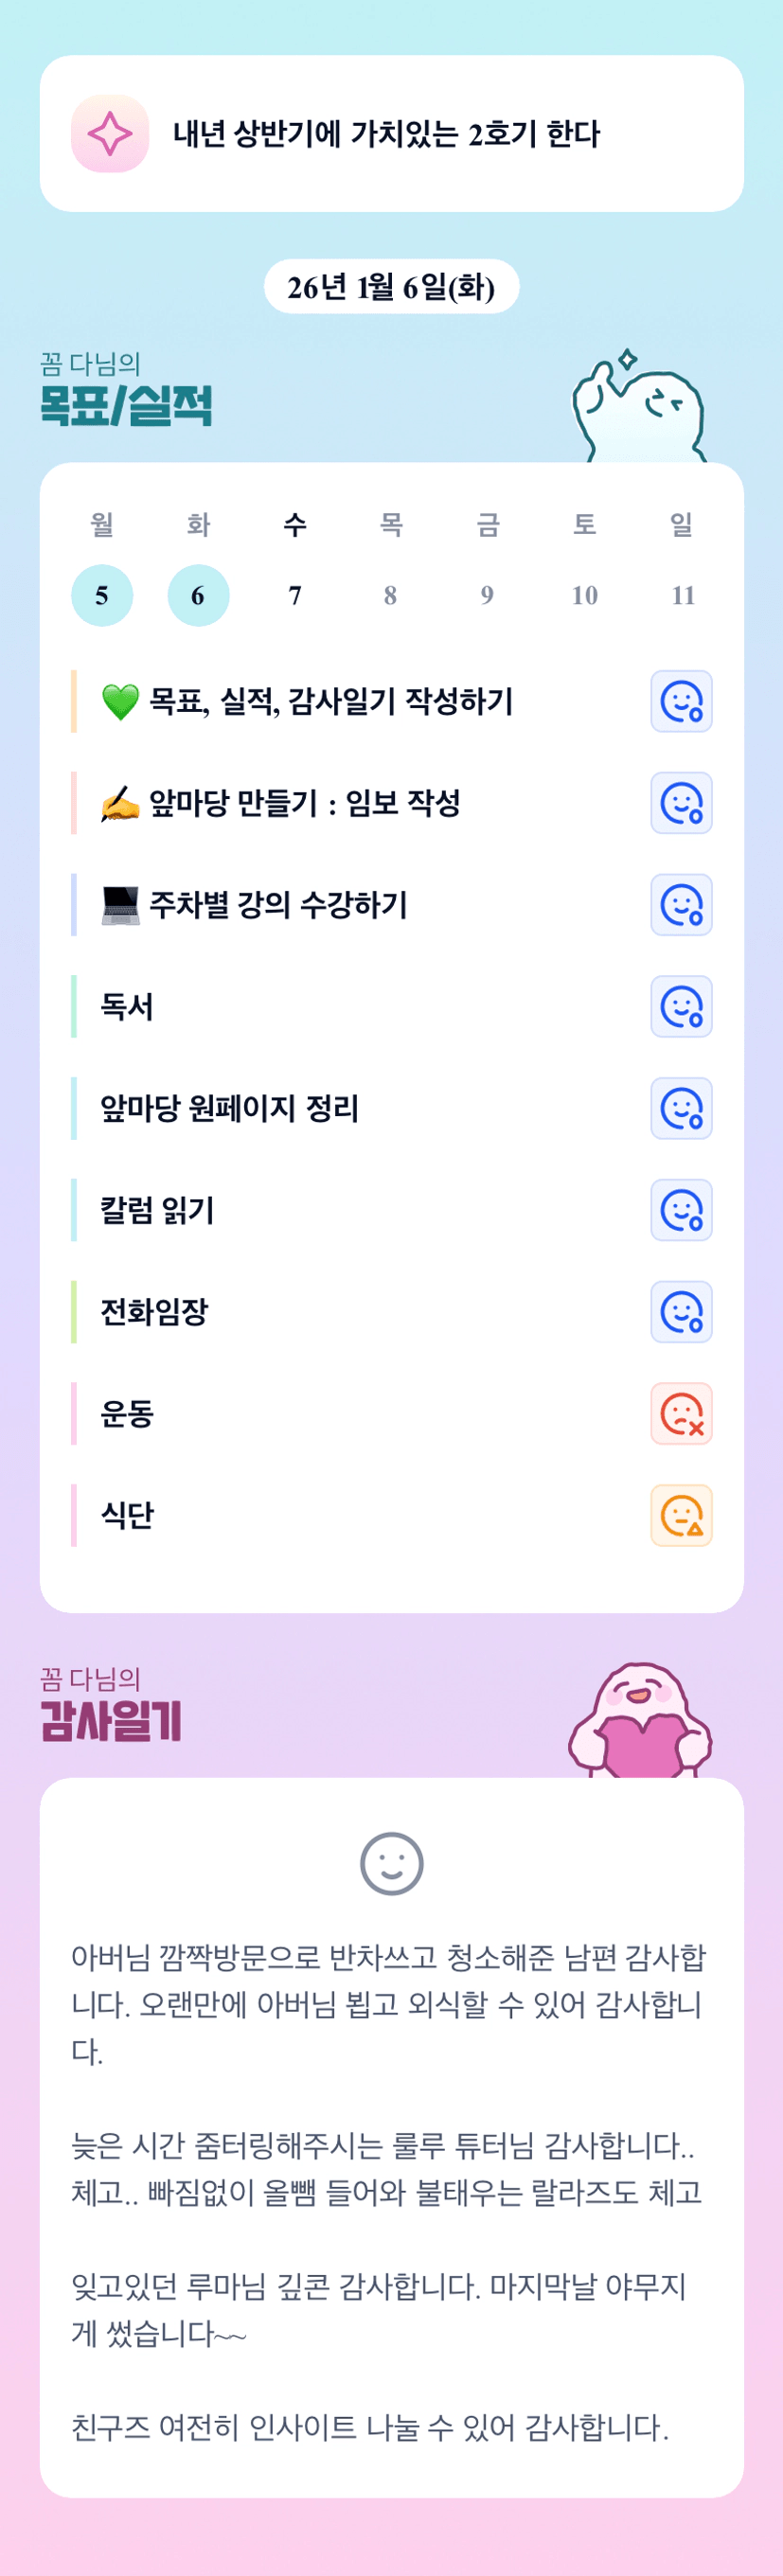This screenshot has width=783, height=2576.
Task: Select Monday the 5th in calendar
Action: (102, 596)
